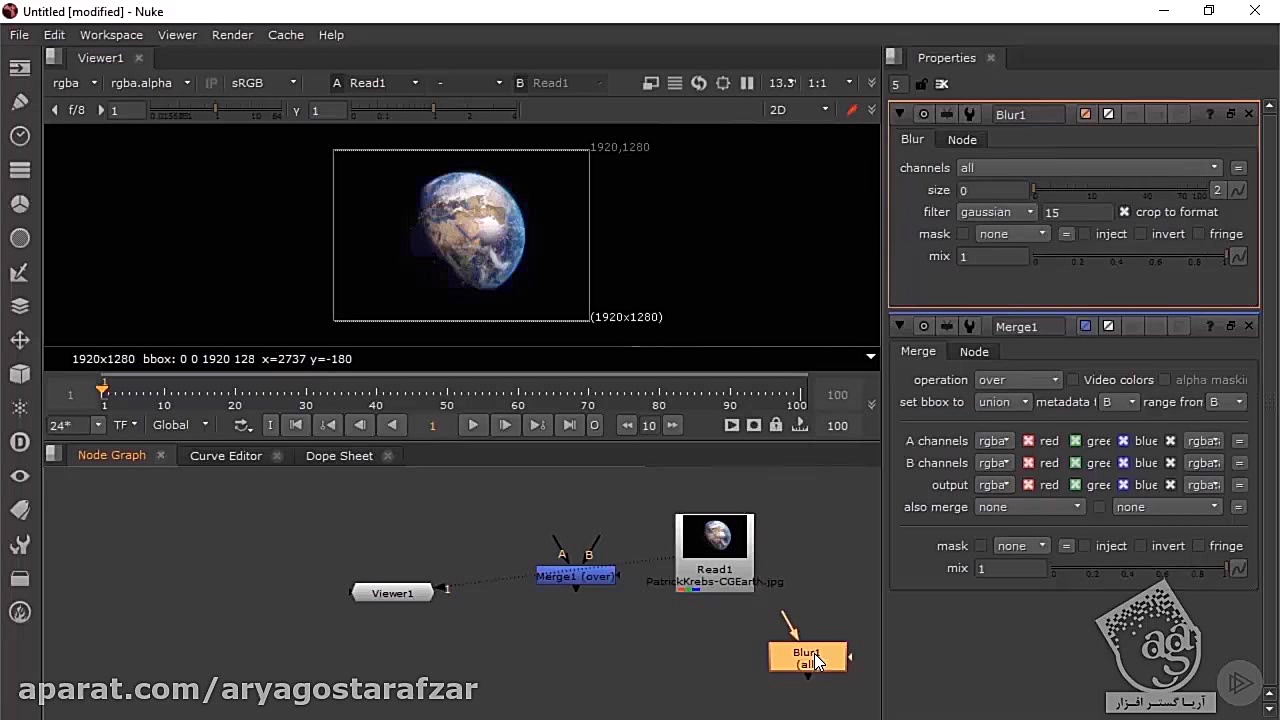Image resolution: width=1280 pixels, height=720 pixels.
Task: Click the wrench icon on Blur1 properties header
Action: click(968, 114)
